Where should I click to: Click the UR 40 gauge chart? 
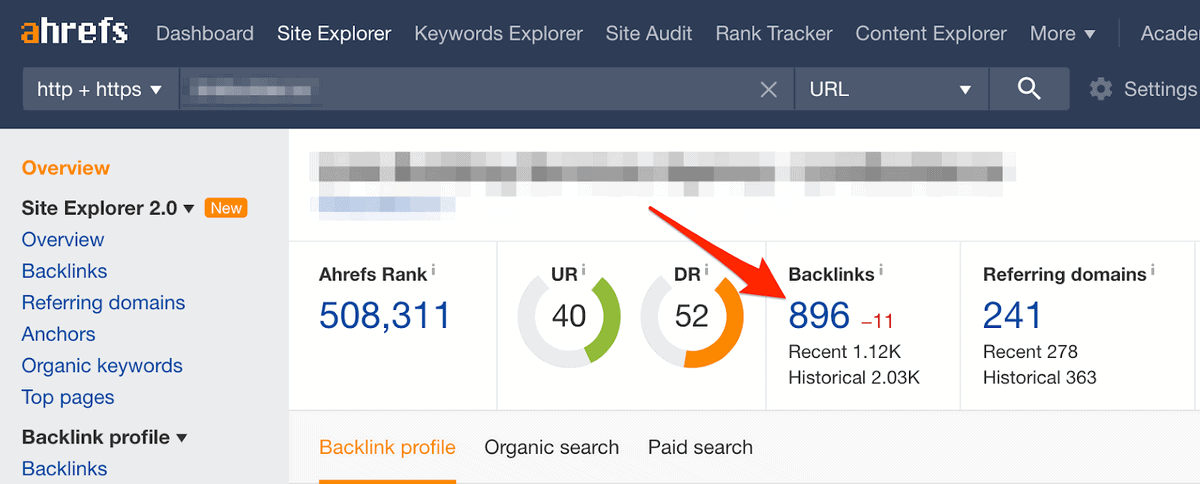[x=569, y=317]
